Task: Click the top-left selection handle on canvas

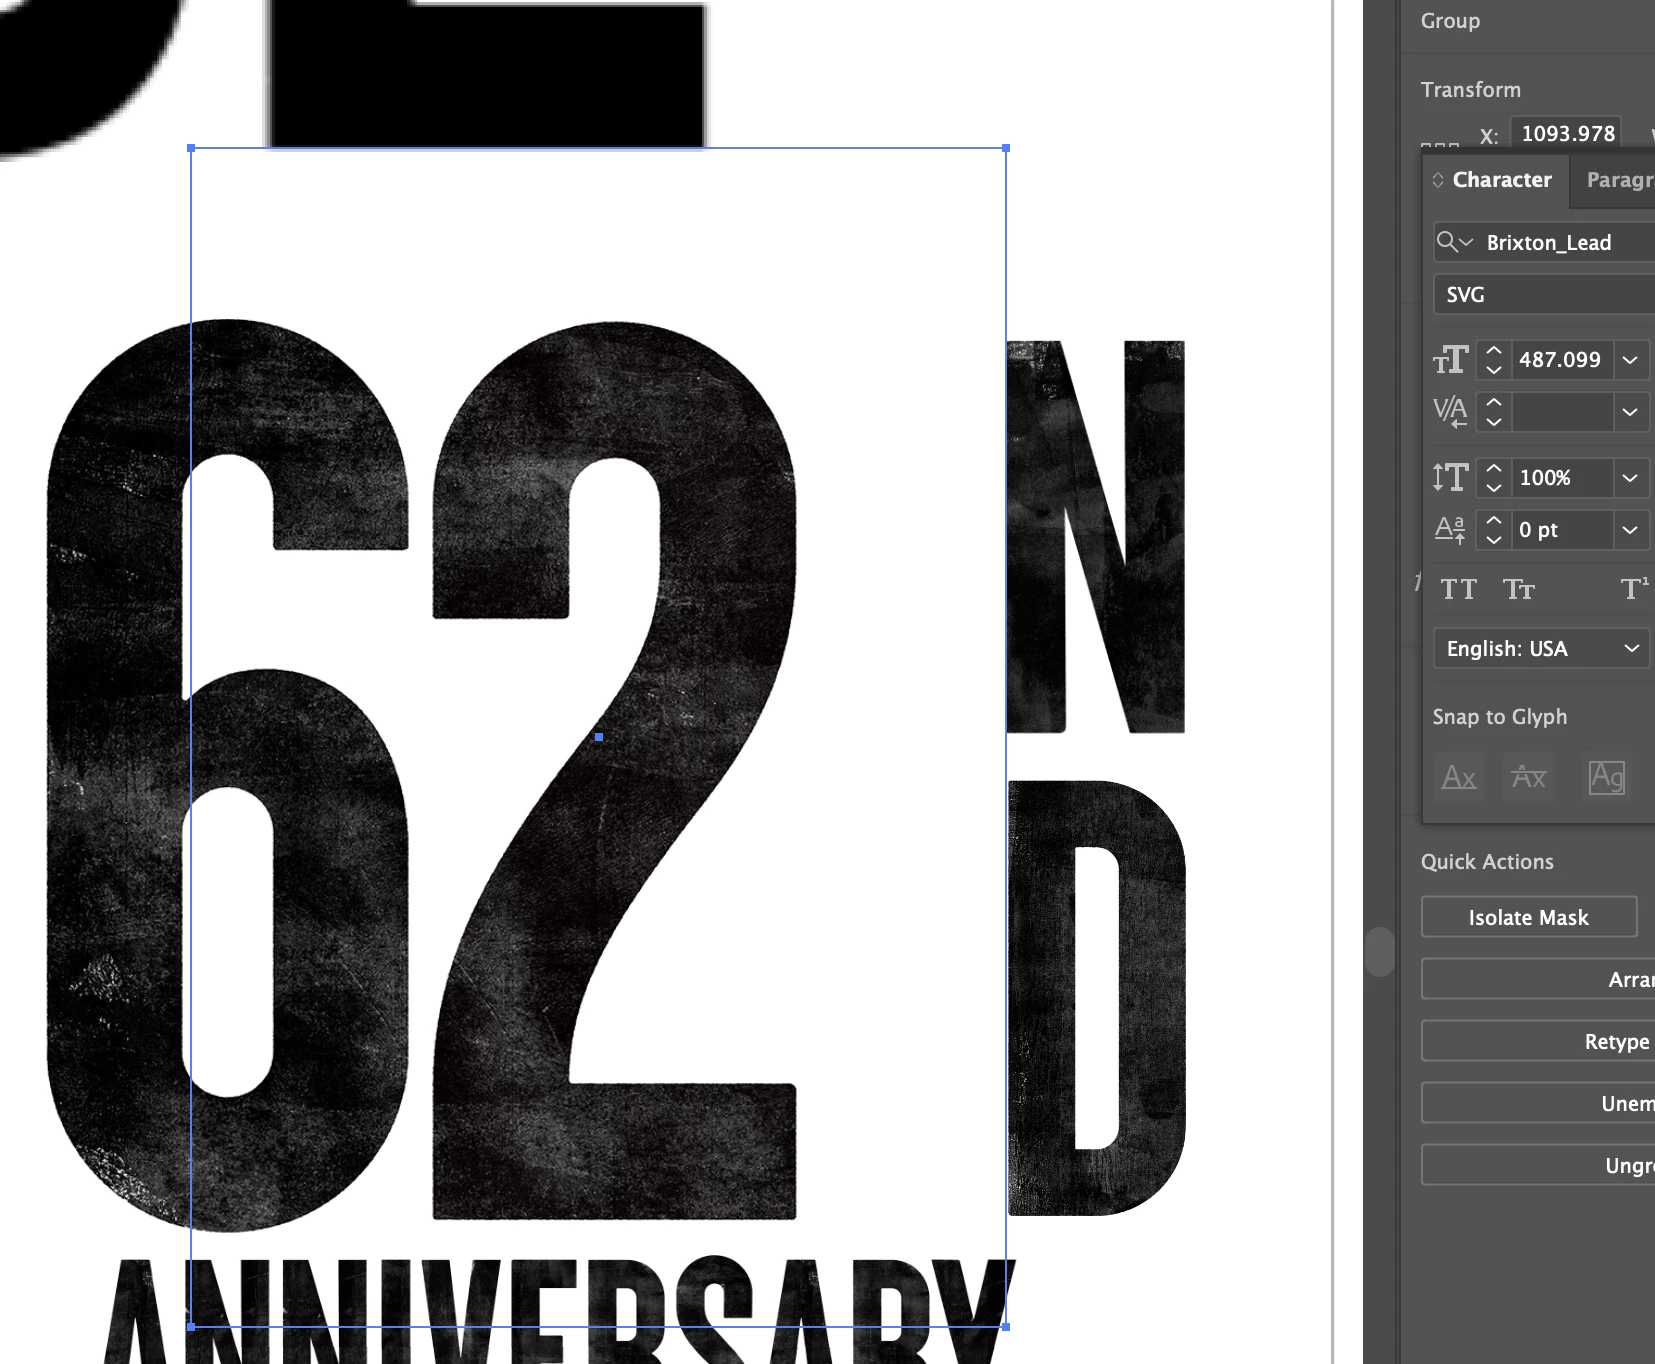Action: [x=191, y=148]
